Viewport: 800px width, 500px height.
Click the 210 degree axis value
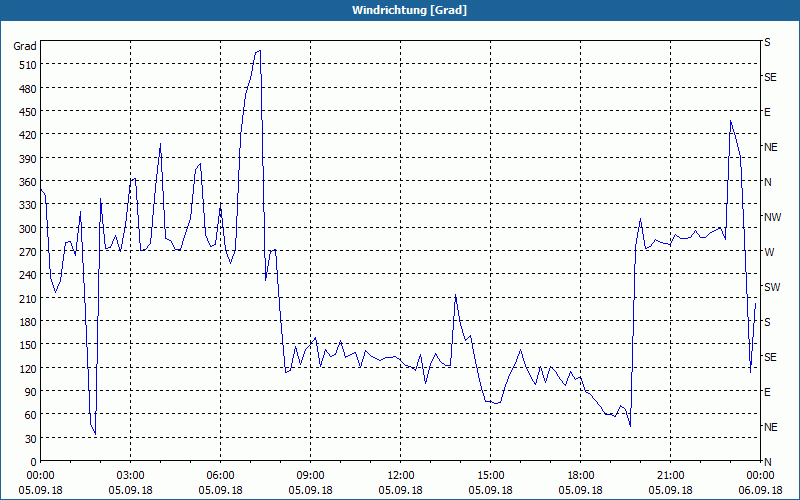28,298
